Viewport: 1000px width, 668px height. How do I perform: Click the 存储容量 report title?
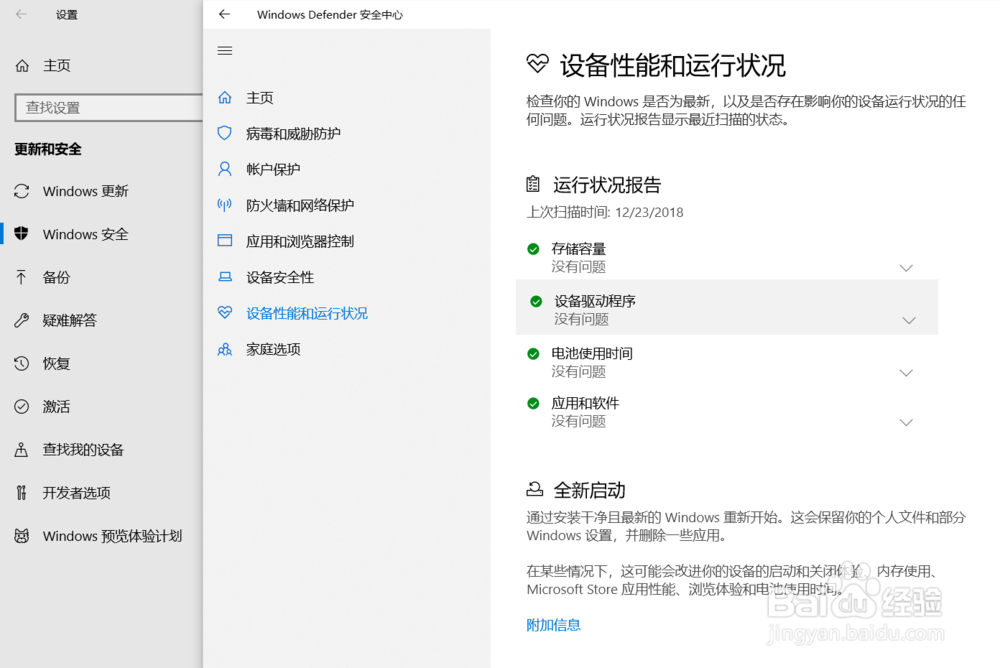578,249
